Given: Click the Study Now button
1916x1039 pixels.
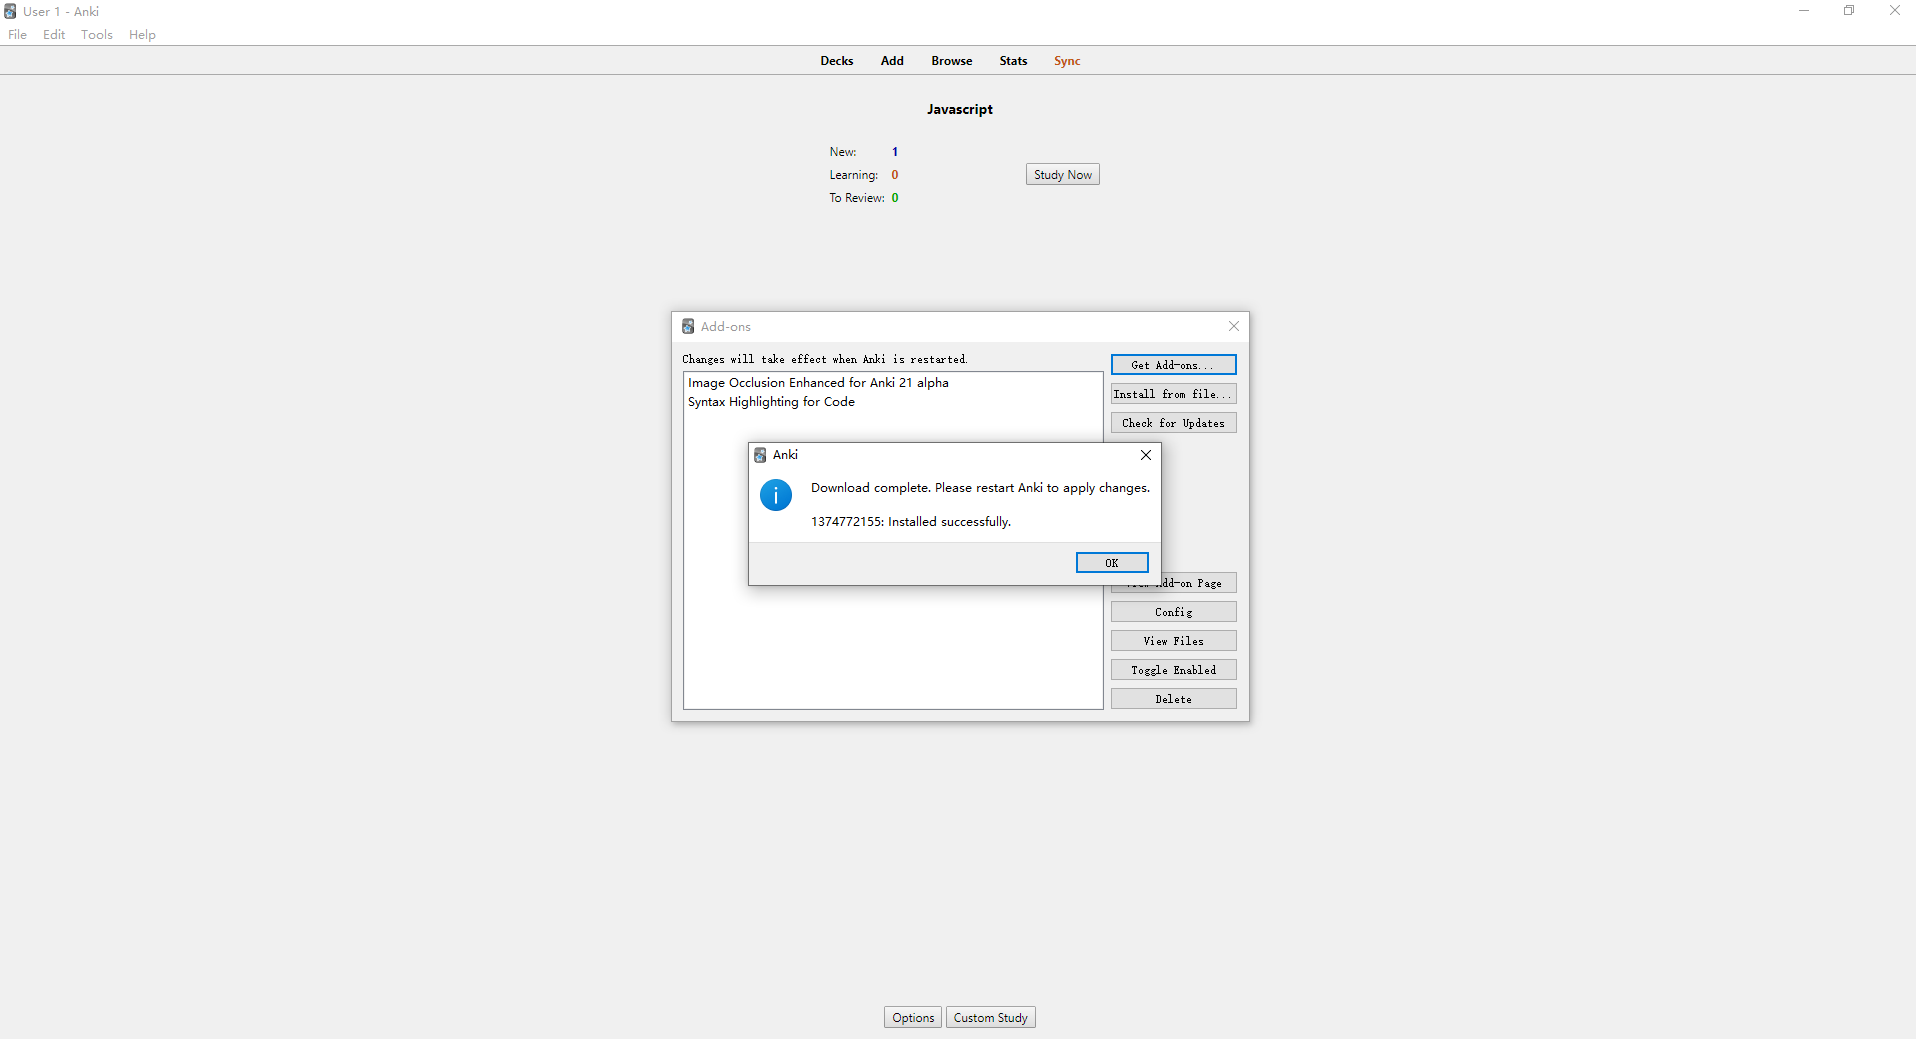Looking at the screenshot, I should [1063, 175].
